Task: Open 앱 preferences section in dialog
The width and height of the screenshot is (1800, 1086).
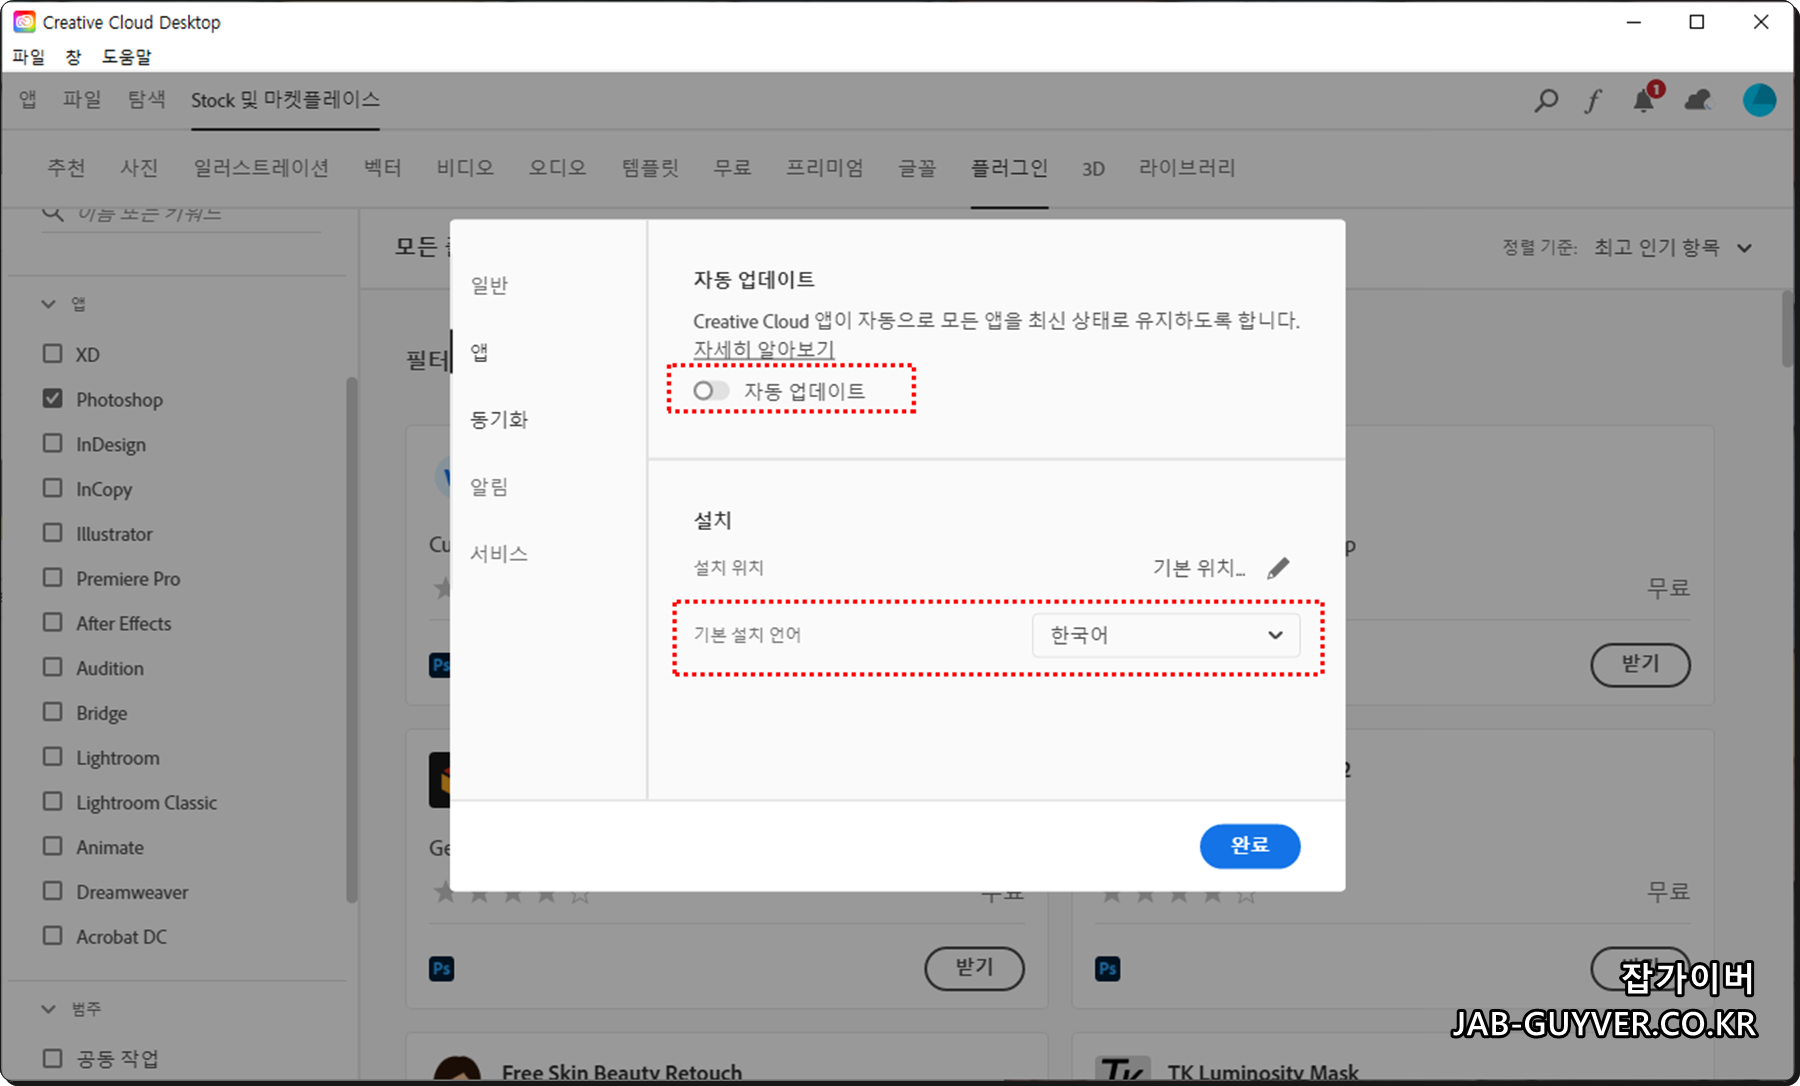Action: (x=479, y=352)
